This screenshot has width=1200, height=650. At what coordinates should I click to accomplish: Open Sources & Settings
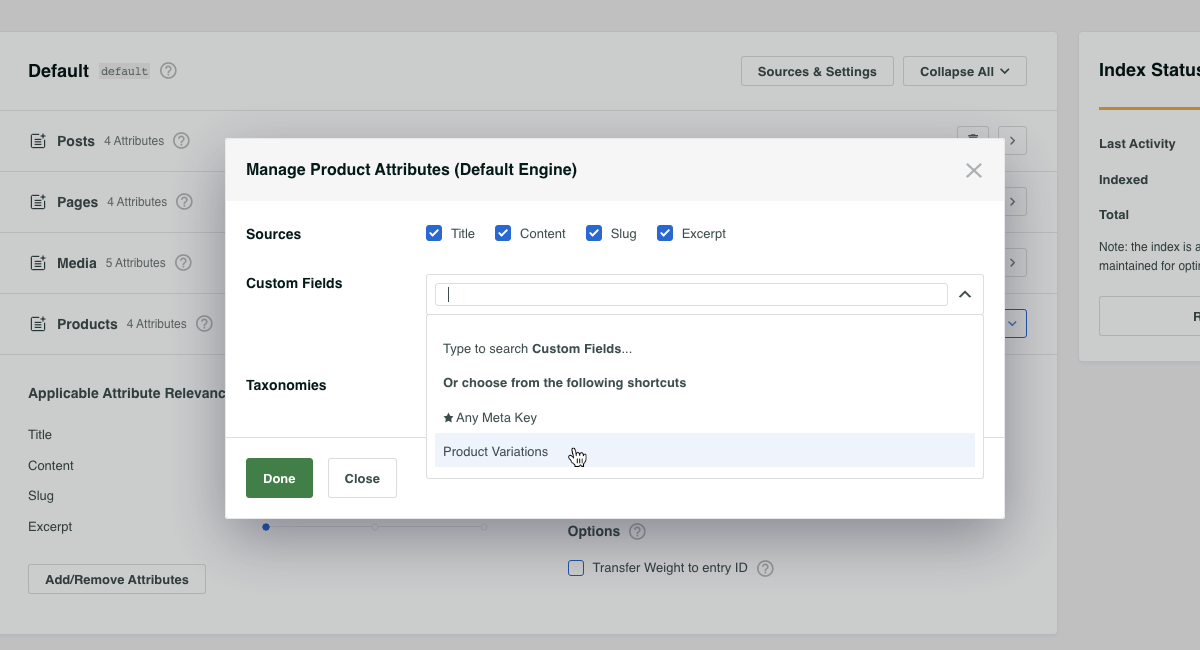coord(817,71)
